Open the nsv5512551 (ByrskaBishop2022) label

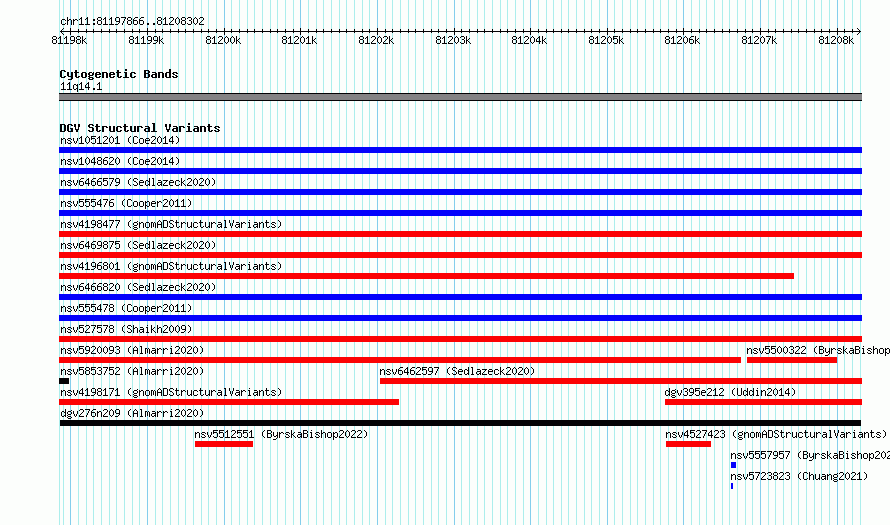point(281,434)
